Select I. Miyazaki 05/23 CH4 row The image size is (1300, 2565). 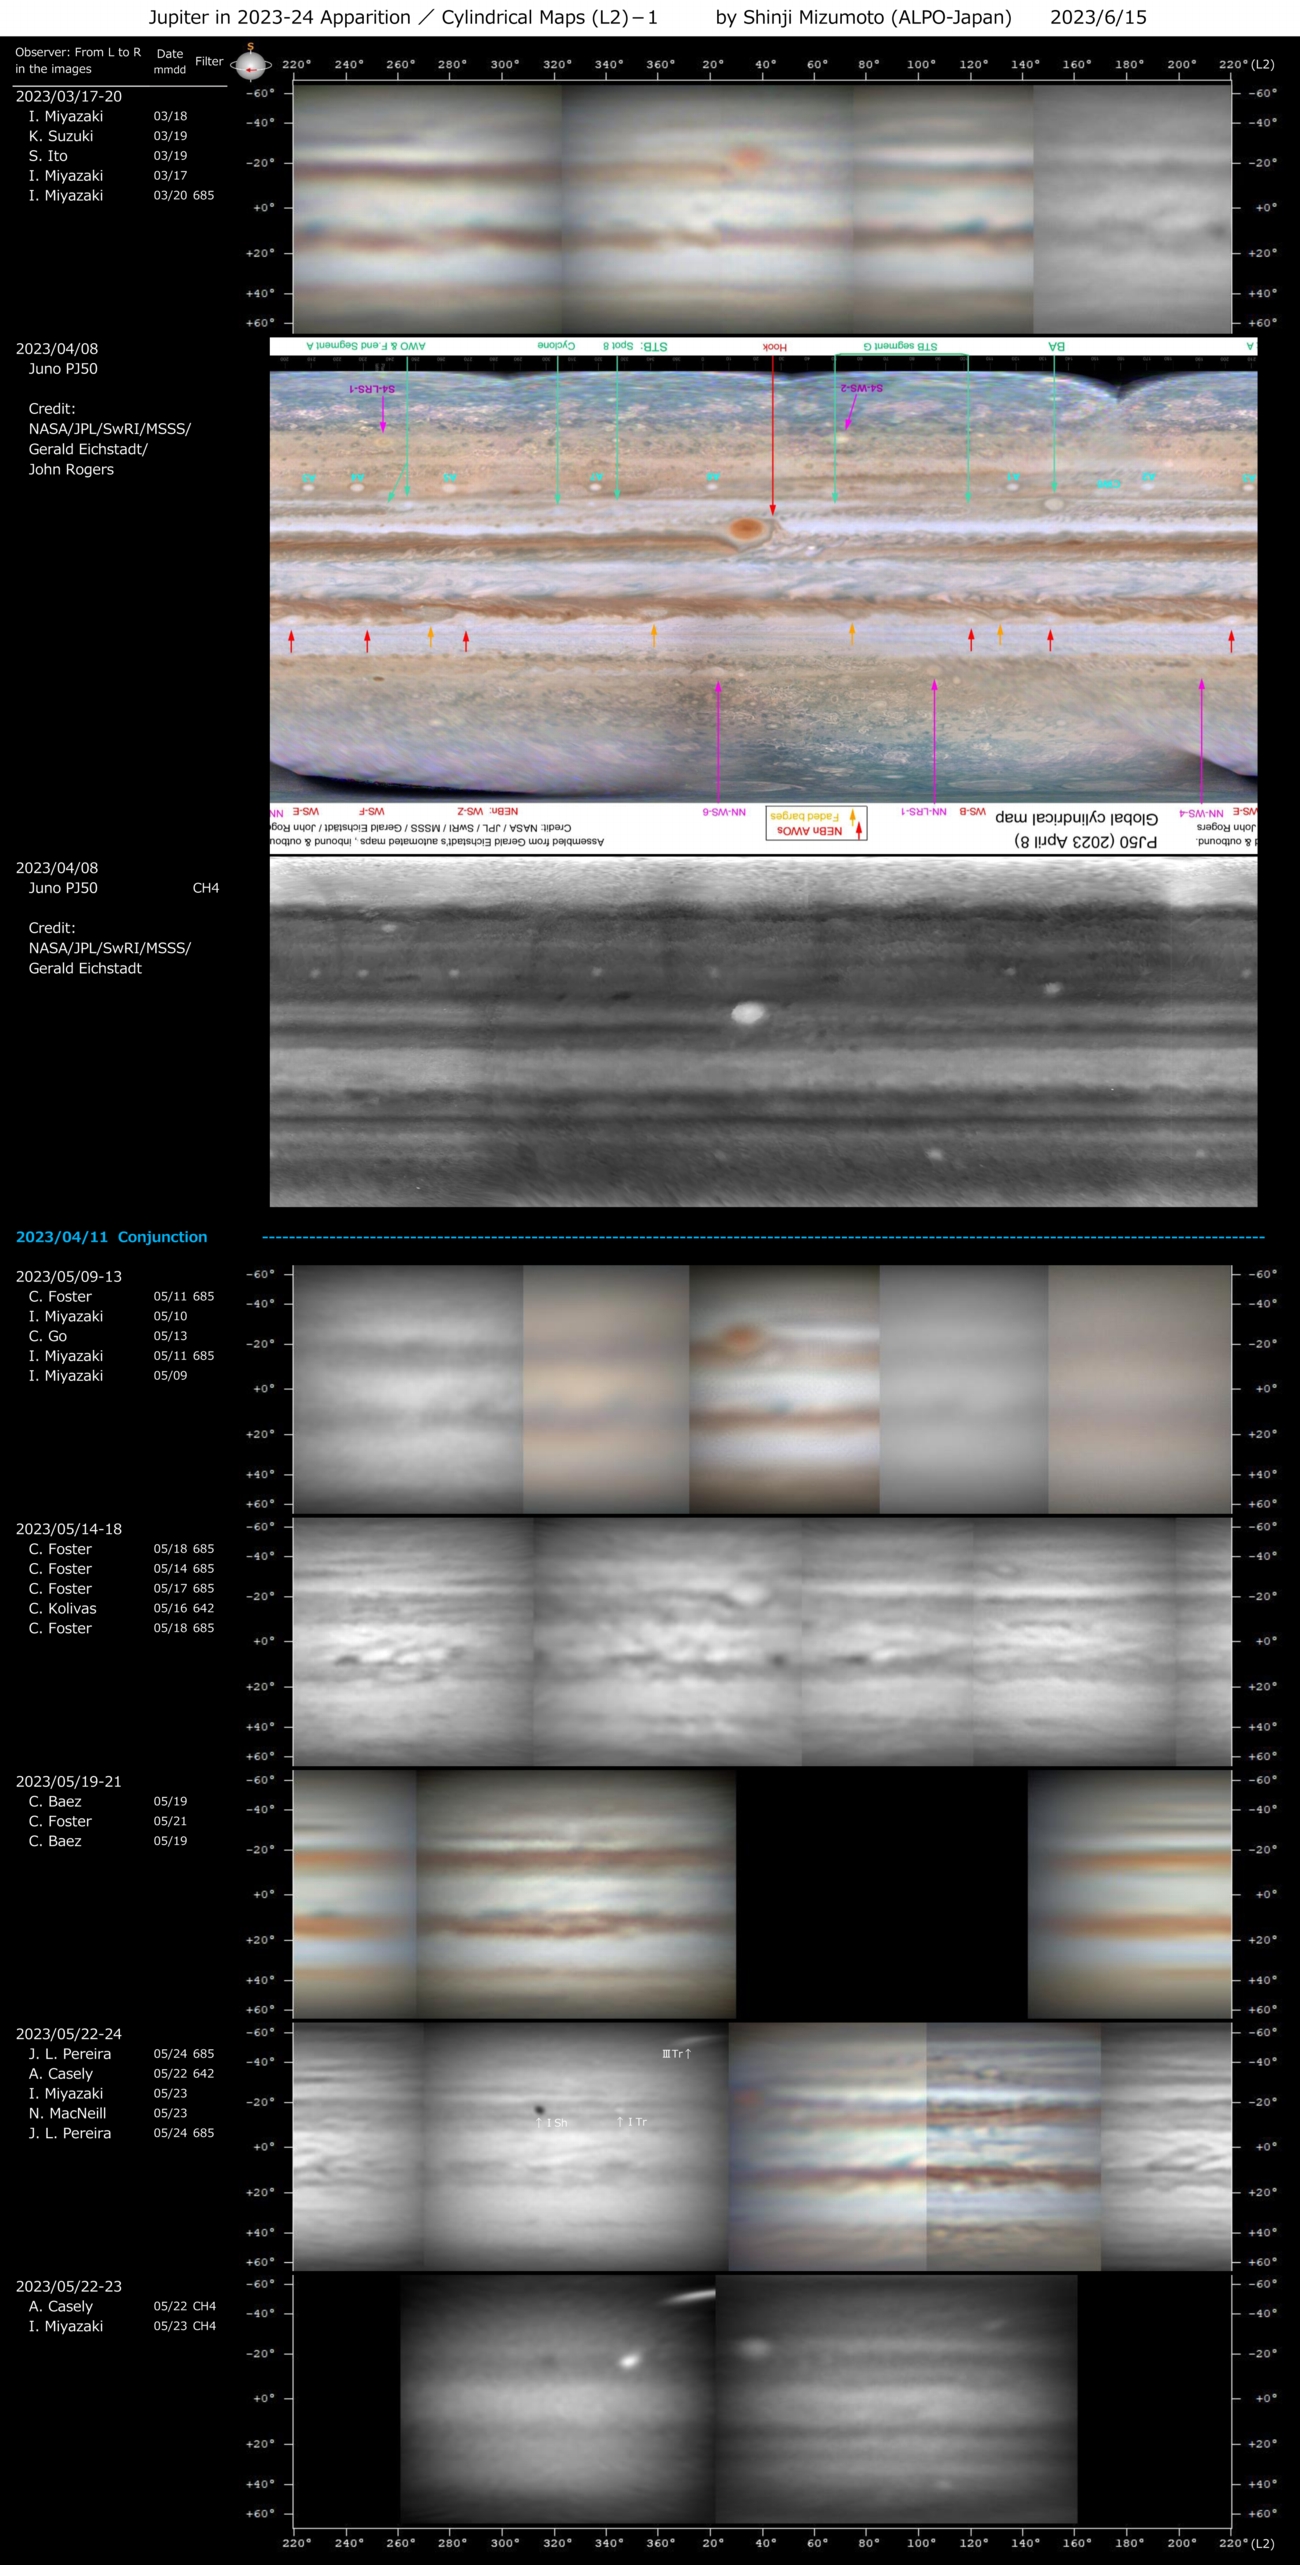pos(122,2326)
